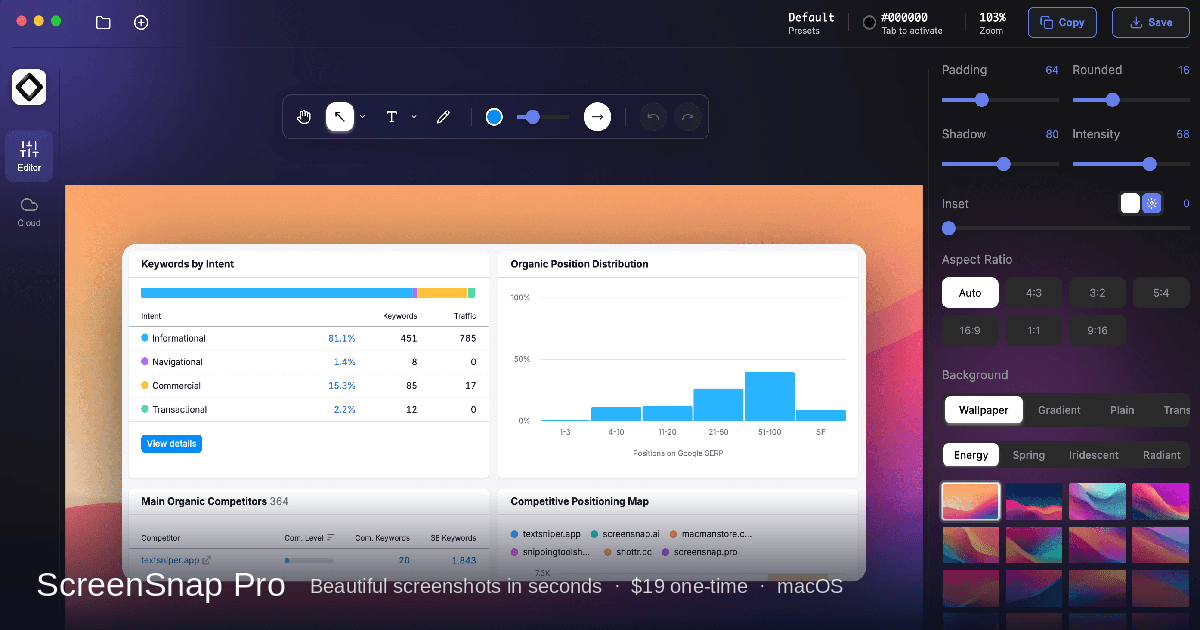The height and width of the screenshot is (630, 1200).
Task: Pick the pencil draw tool
Action: pos(443,117)
